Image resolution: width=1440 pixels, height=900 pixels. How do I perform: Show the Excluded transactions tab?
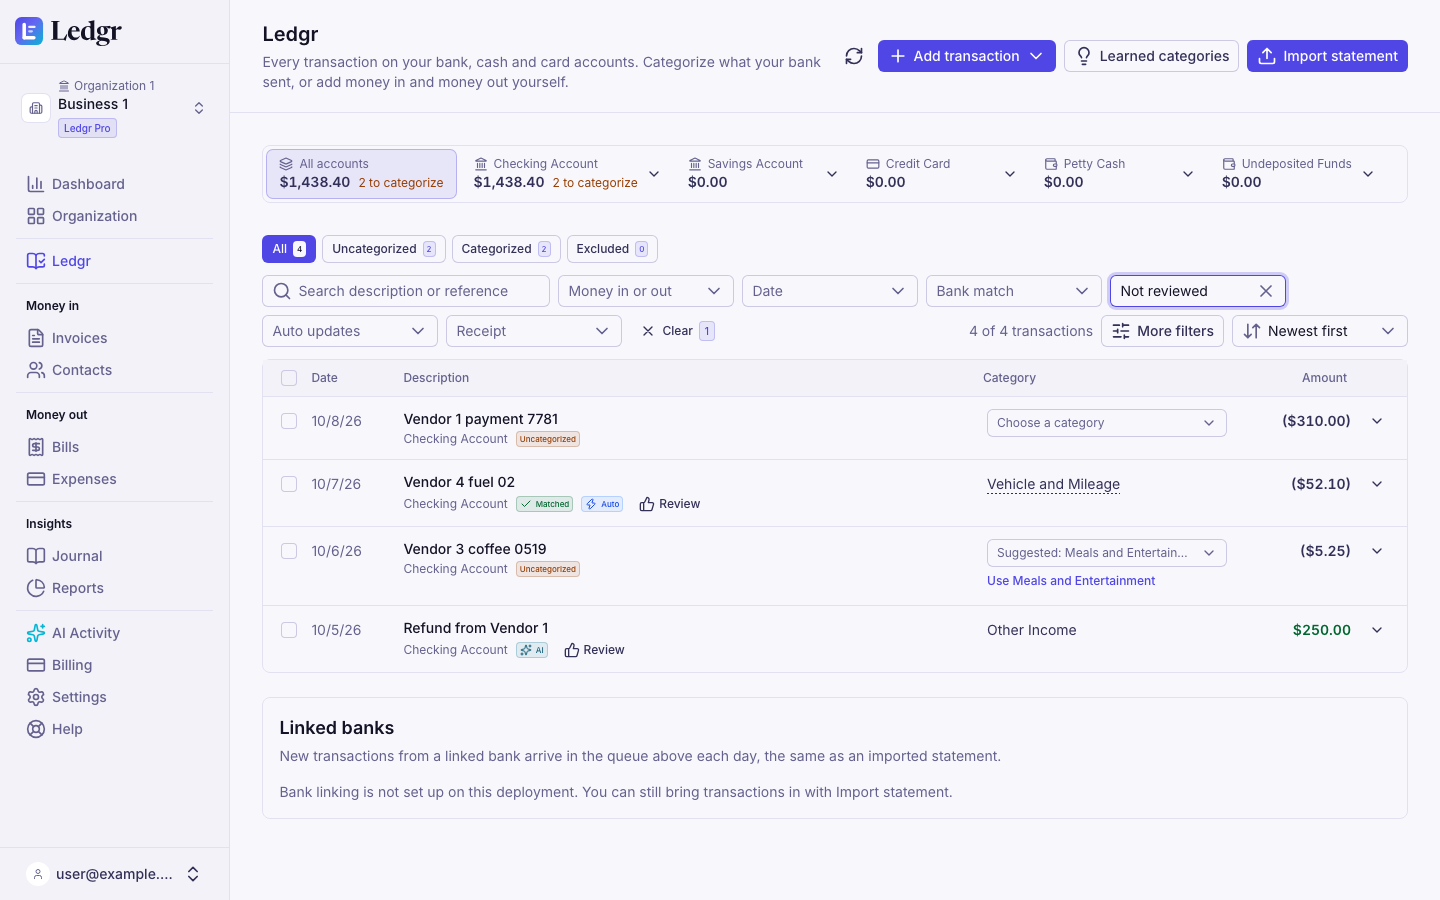(x=612, y=249)
